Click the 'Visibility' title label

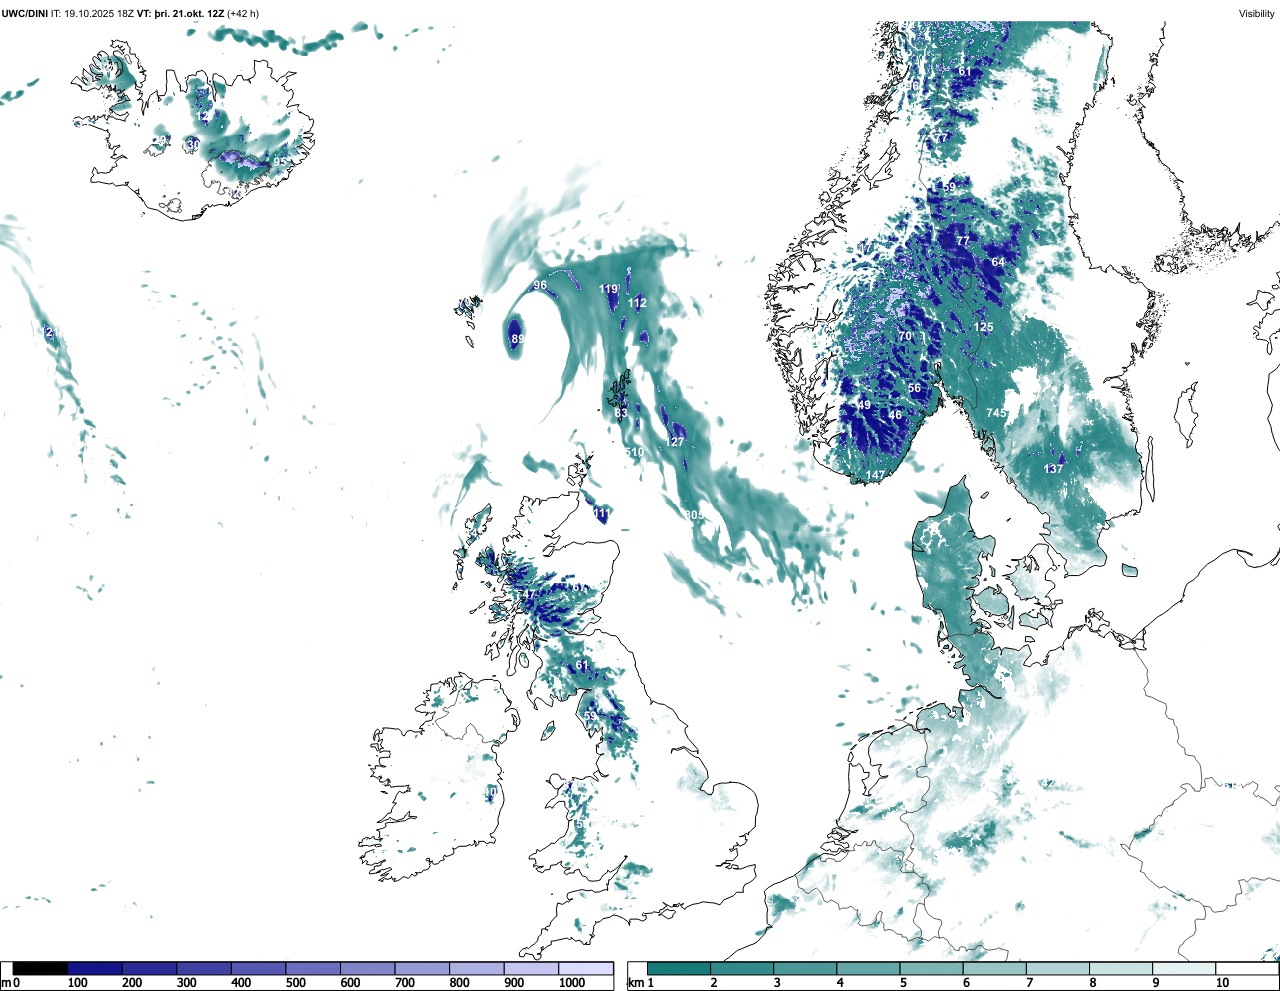tap(1257, 14)
